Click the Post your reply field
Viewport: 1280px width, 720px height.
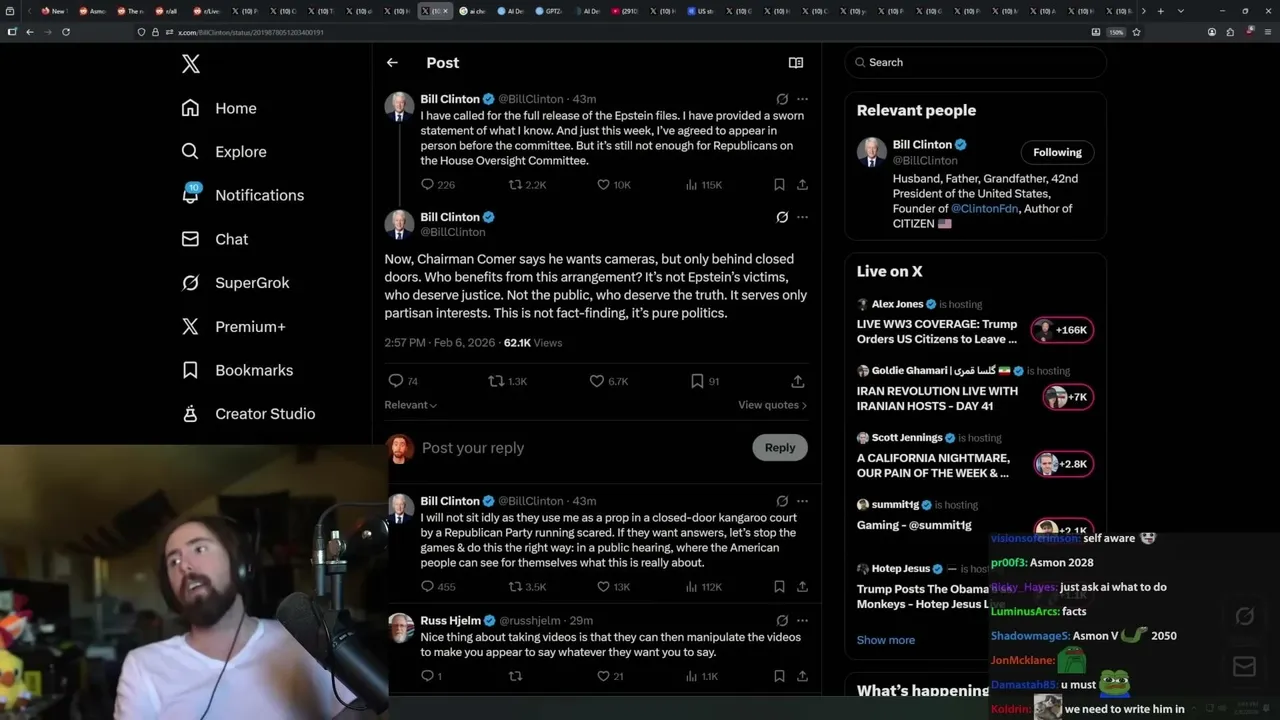pos(581,448)
